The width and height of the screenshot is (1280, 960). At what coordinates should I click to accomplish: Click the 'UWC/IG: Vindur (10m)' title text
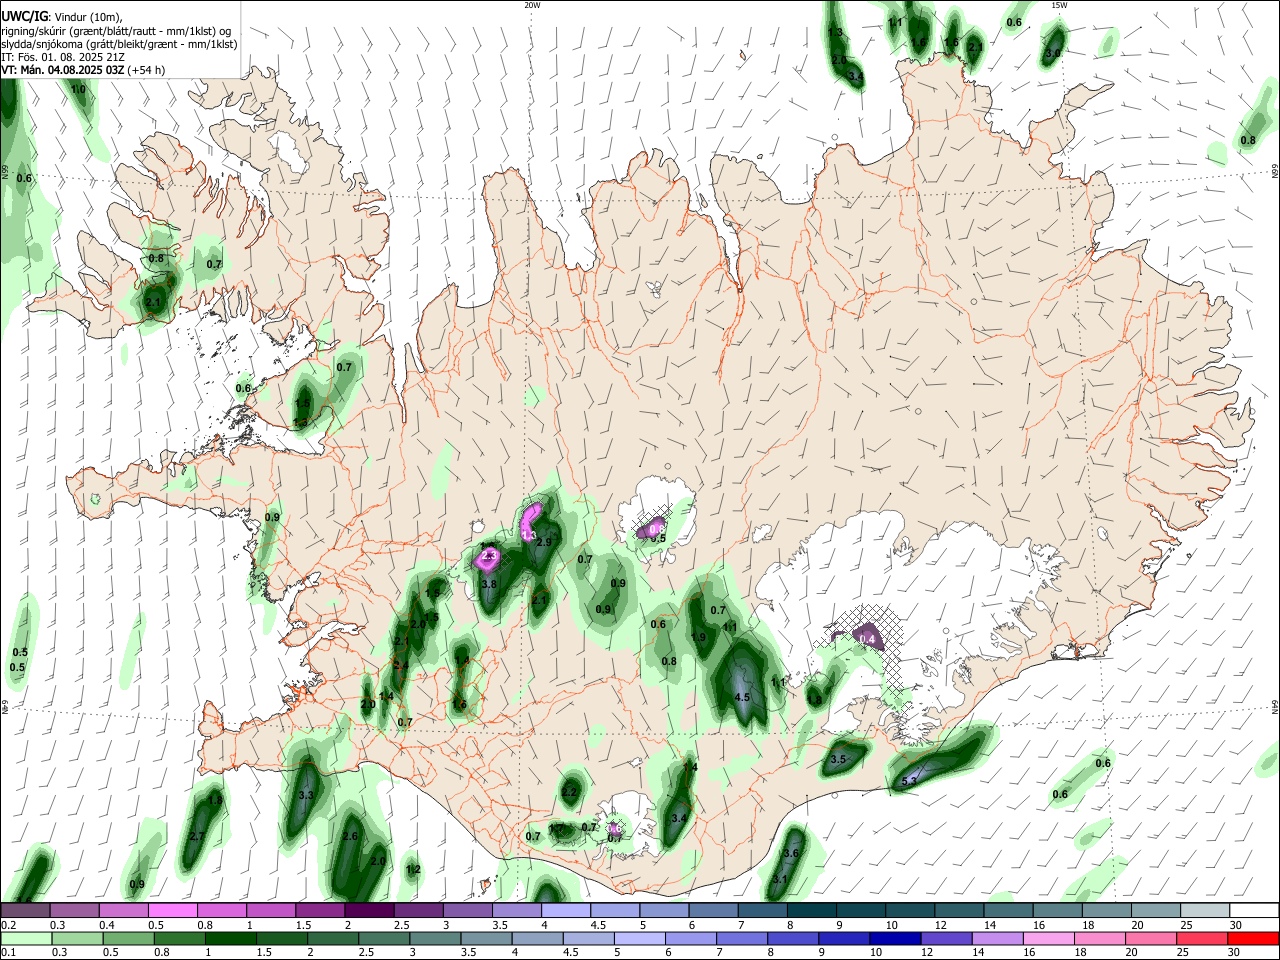click(61, 17)
